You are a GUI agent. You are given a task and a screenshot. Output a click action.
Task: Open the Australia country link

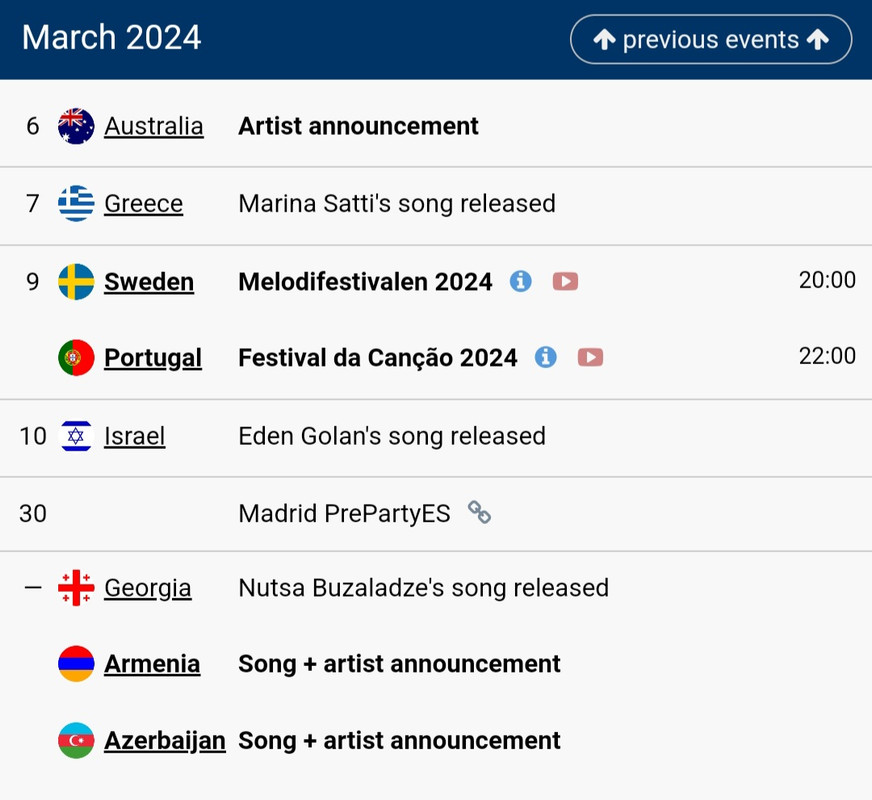[x=154, y=126]
